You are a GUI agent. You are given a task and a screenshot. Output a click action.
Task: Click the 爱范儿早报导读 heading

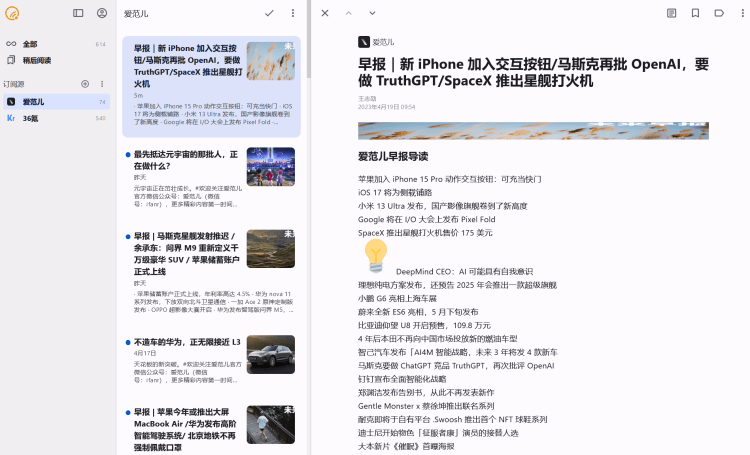point(393,156)
